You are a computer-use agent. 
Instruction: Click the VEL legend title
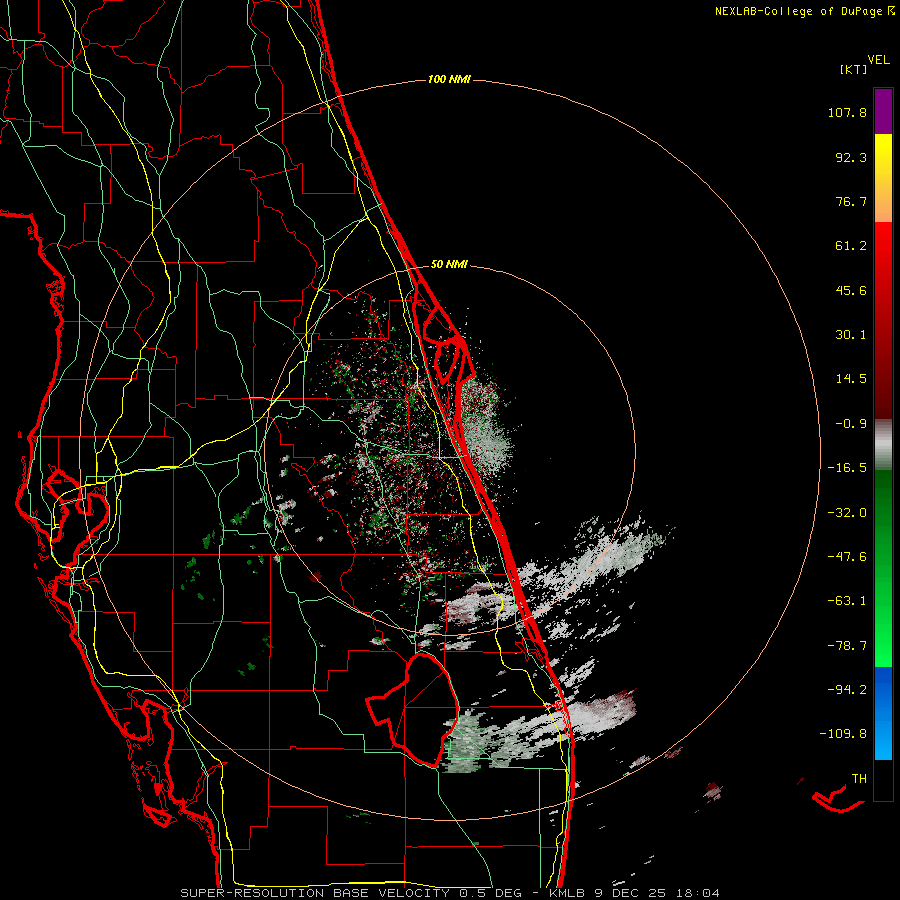[x=878, y=59]
